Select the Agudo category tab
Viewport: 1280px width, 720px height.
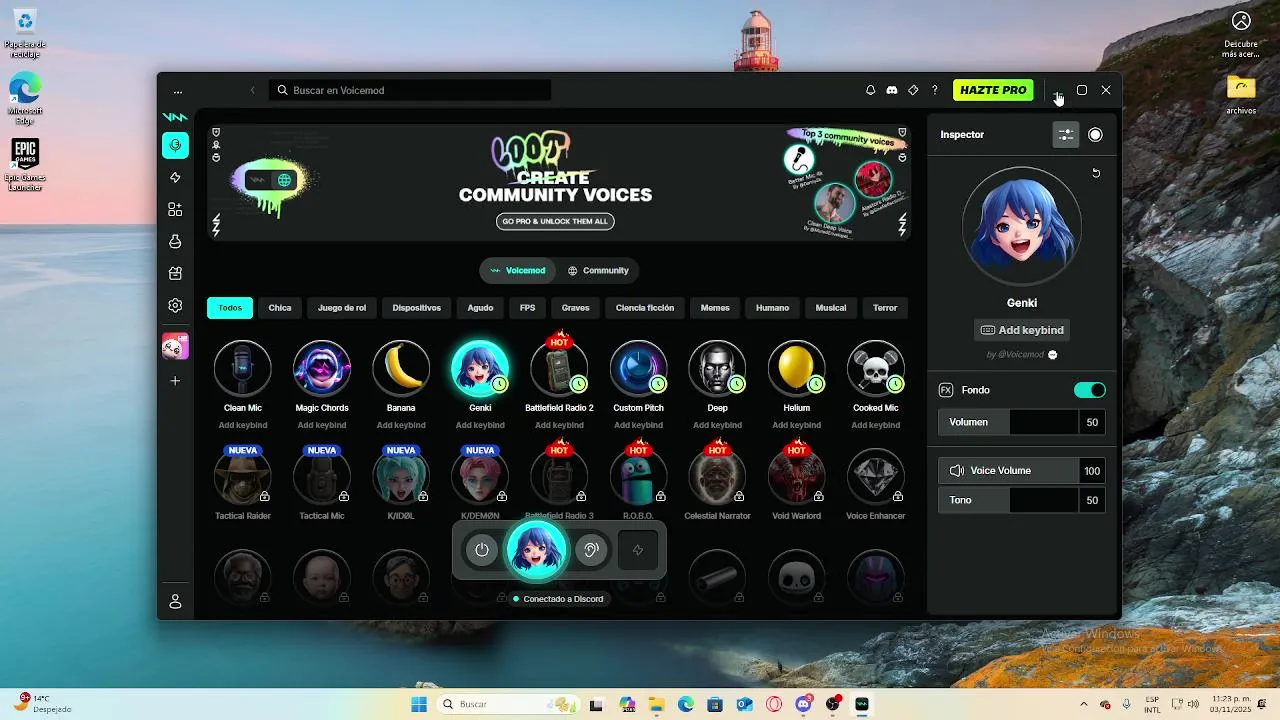click(480, 308)
